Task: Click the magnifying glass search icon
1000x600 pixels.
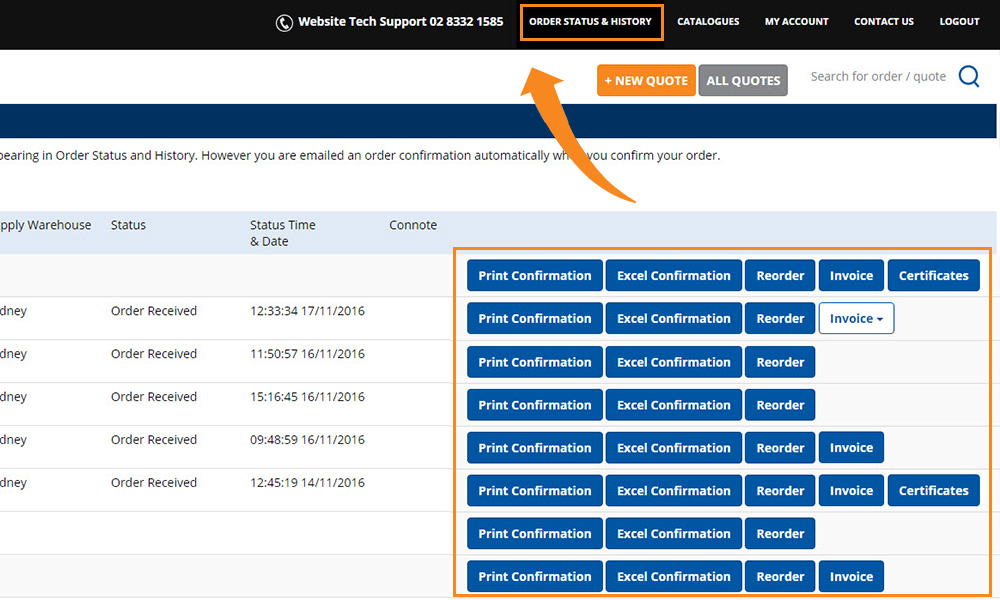Action: (x=968, y=77)
